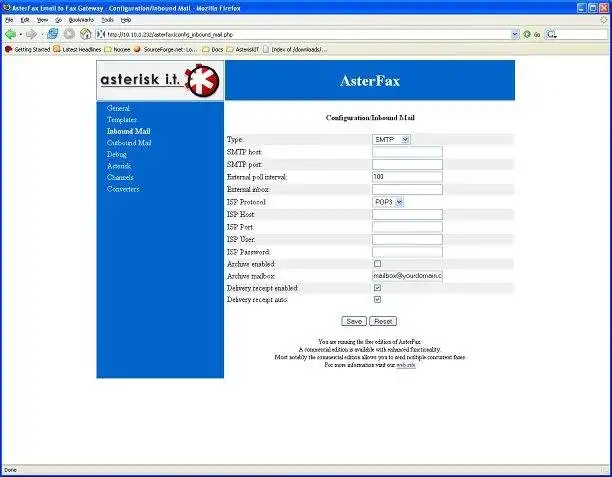This screenshot has width=612, height=477.
Task: Open the View menu
Action: coord(42,20)
